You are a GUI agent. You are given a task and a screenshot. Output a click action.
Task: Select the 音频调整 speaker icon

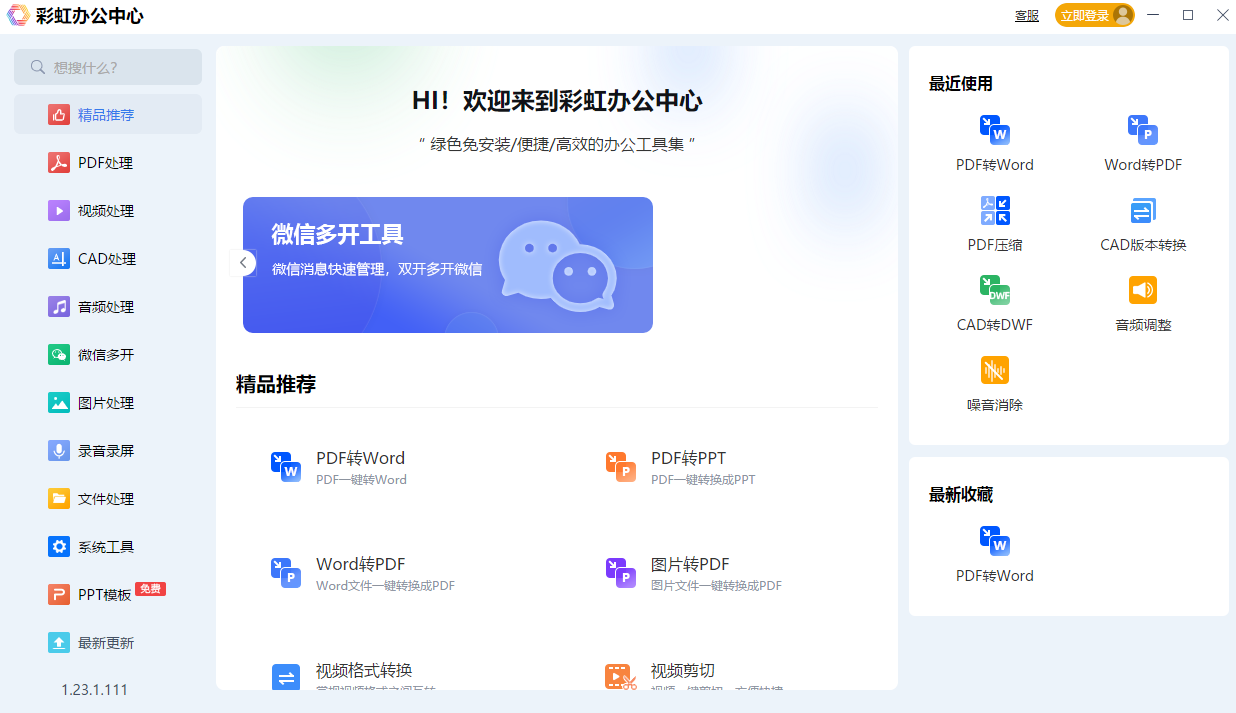1143,290
